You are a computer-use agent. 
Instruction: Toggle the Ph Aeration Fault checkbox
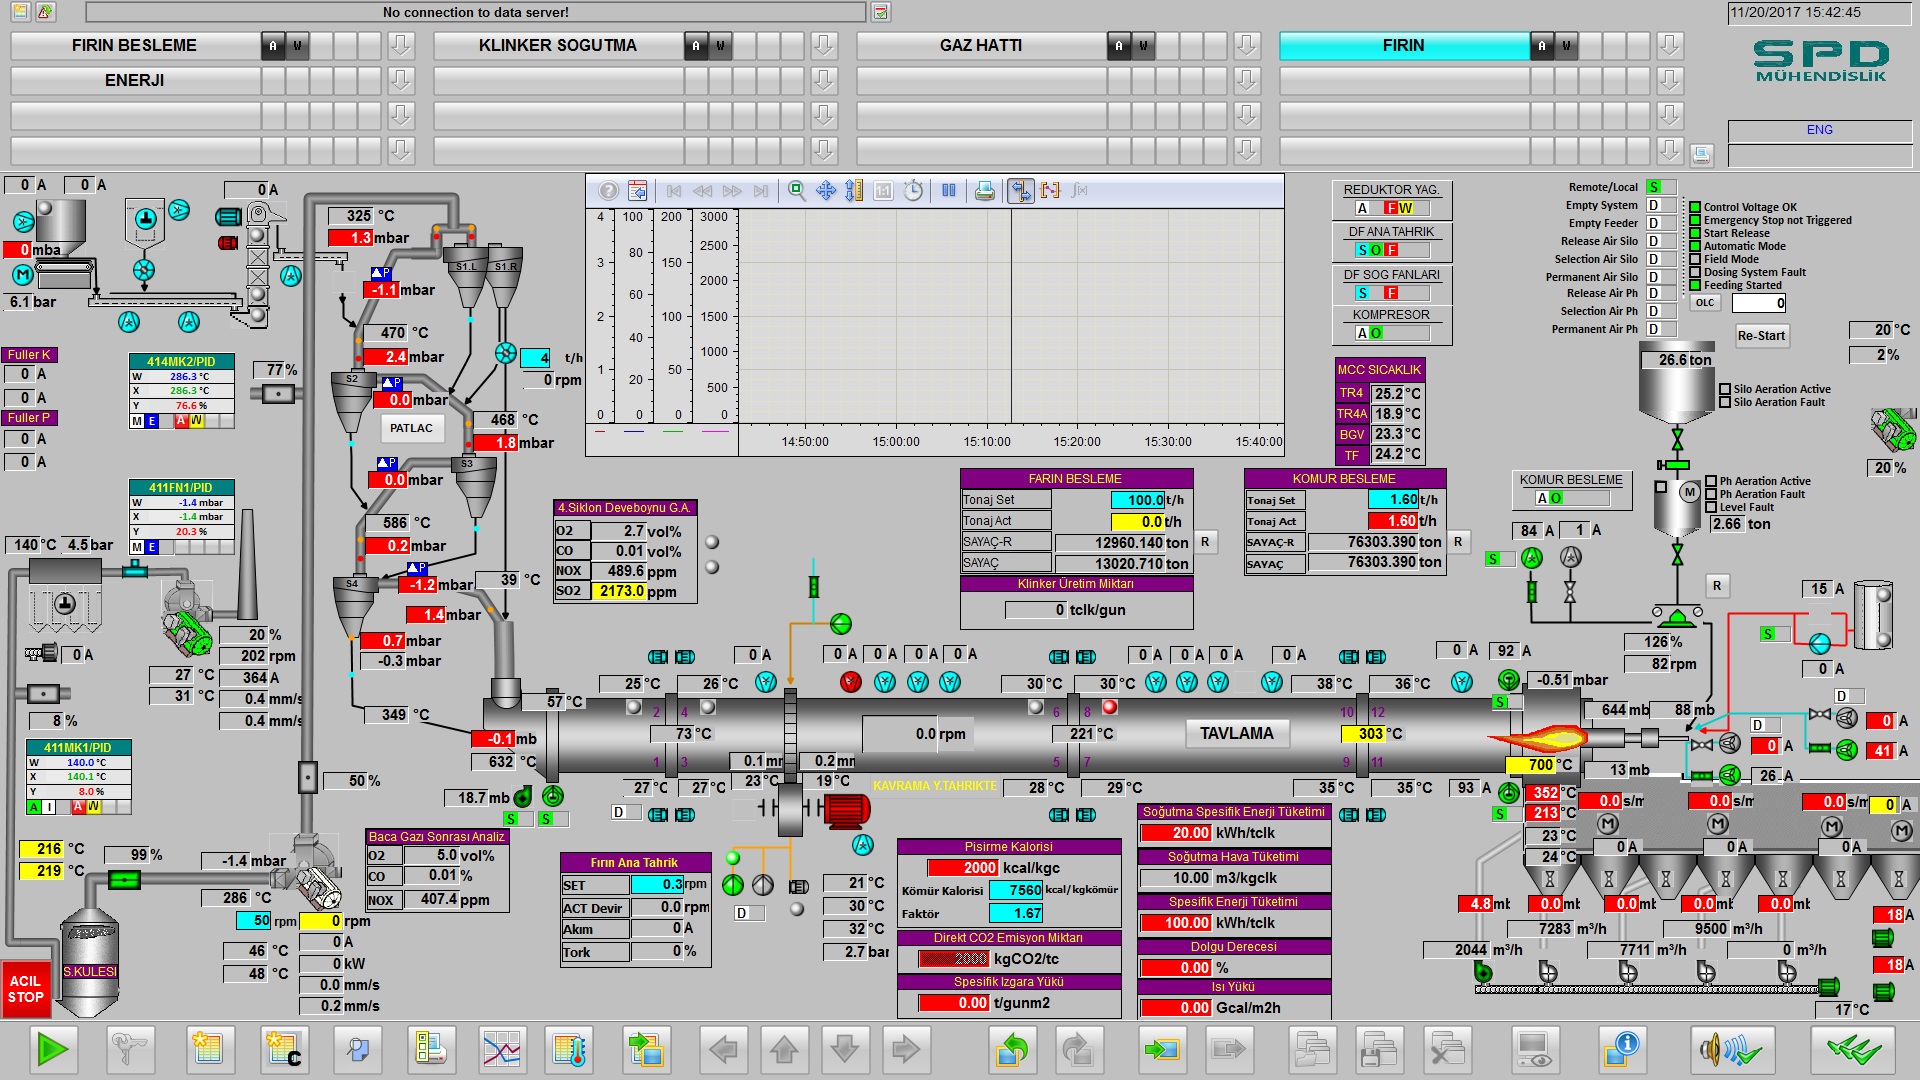(x=1711, y=494)
